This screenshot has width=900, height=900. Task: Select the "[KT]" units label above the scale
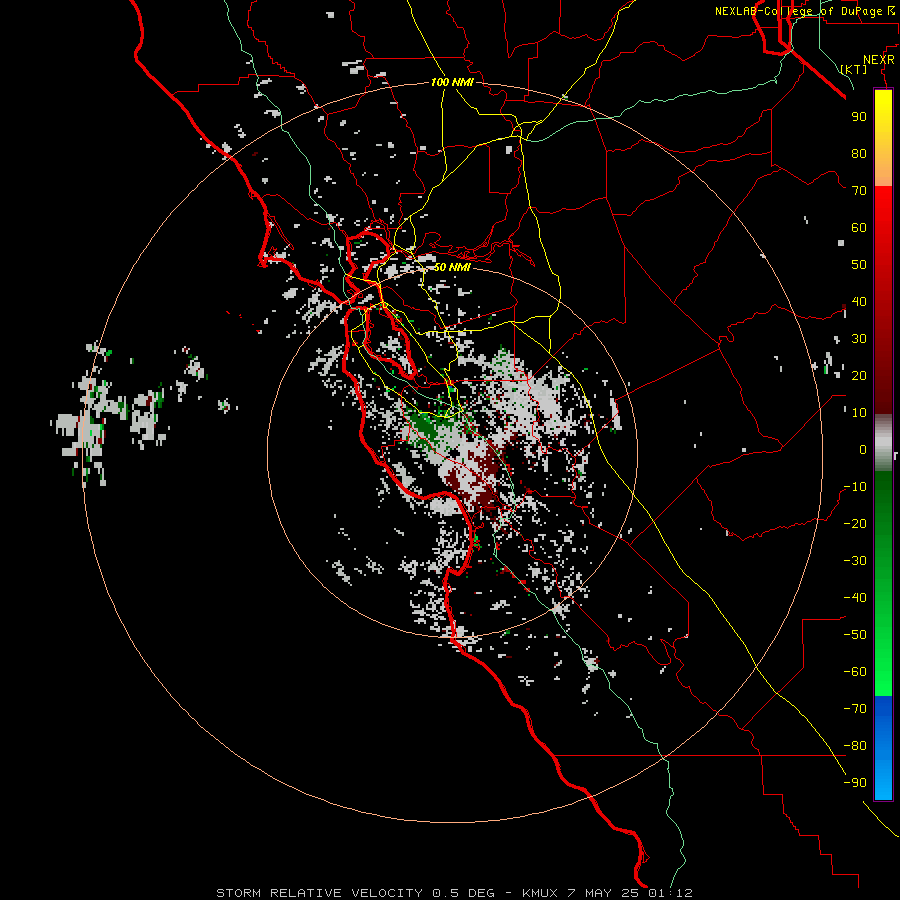(853, 69)
